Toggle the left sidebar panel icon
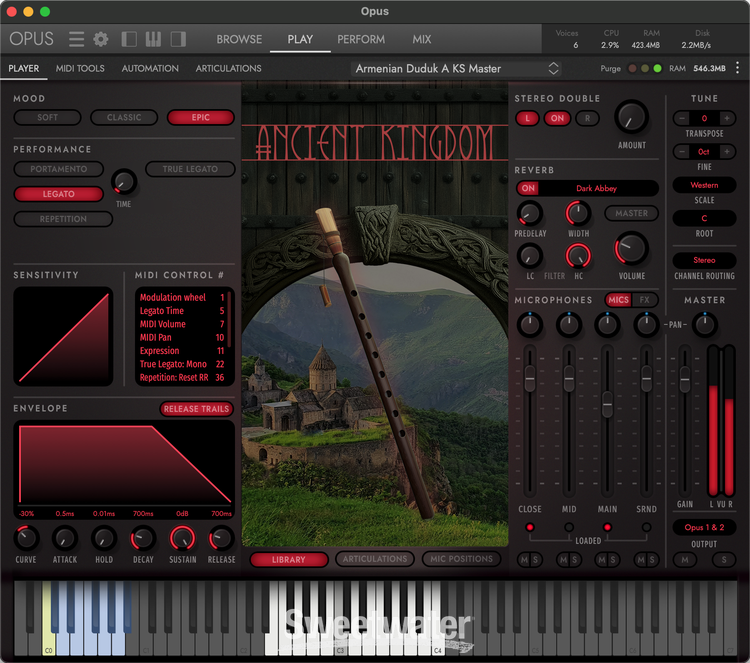The width and height of the screenshot is (750, 663). pyautogui.click(x=129, y=39)
